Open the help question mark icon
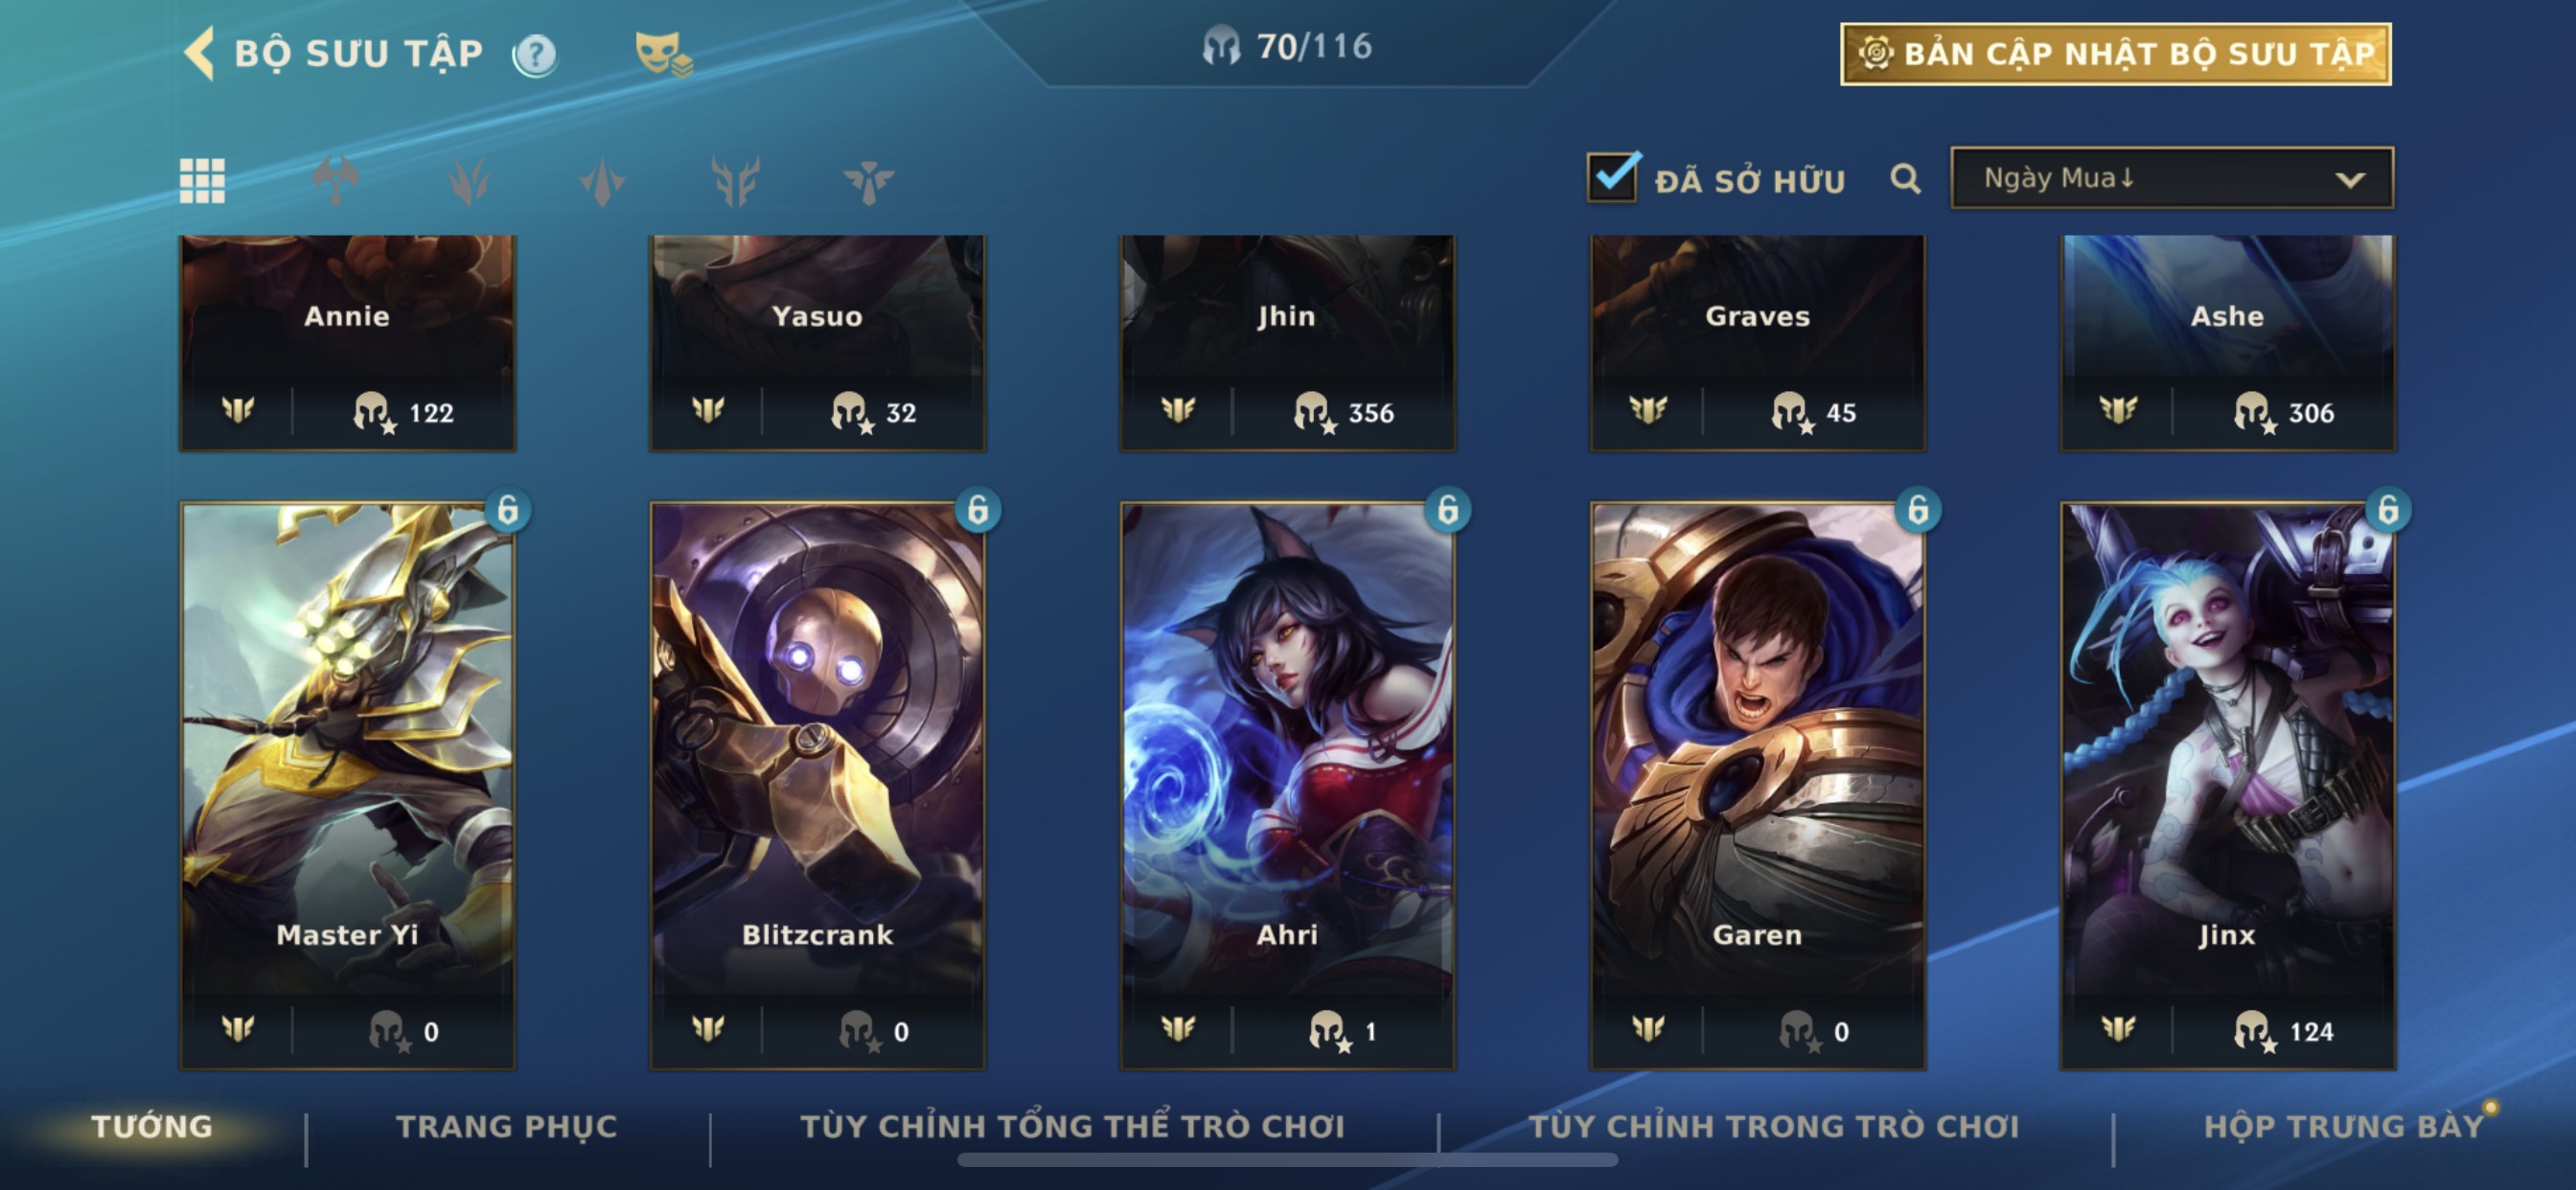The image size is (2576, 1190). [x=535, y=54]
